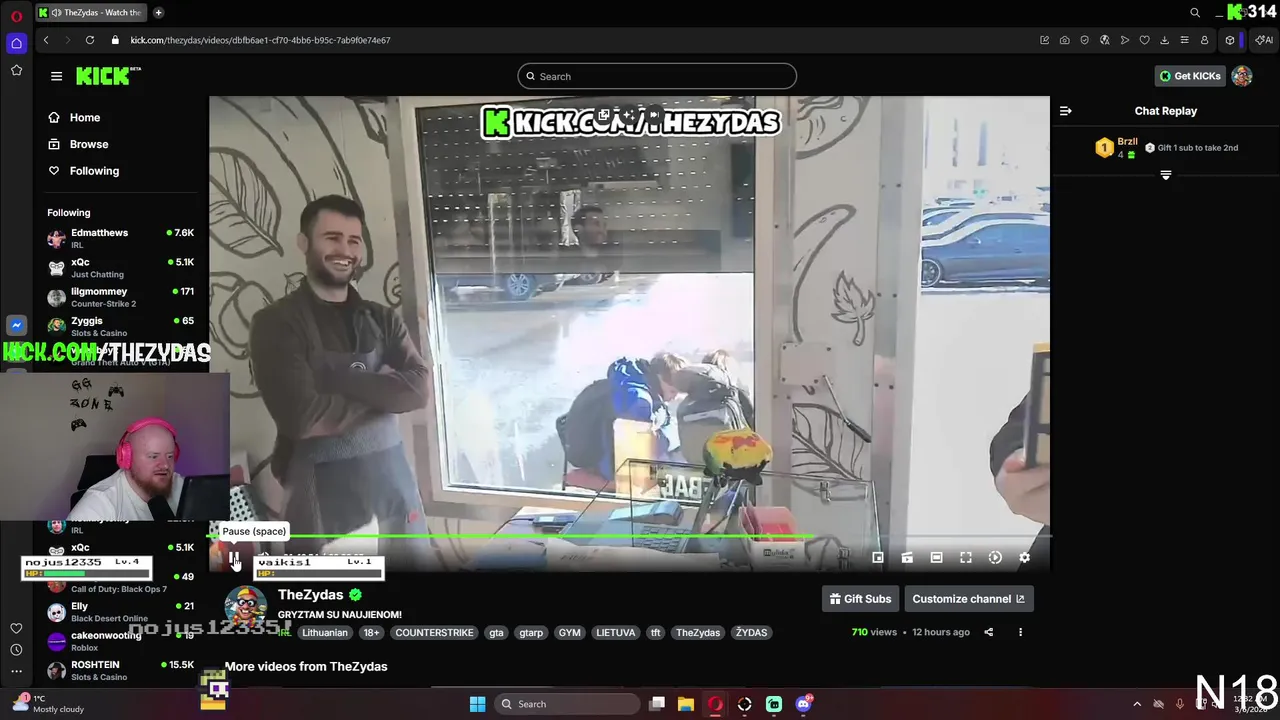The height and width of the screenshot is (720, 1280).
Task: Open ROSHTEIN channel in sidebar
Action: pyautogui.click(x=120, y=670)
